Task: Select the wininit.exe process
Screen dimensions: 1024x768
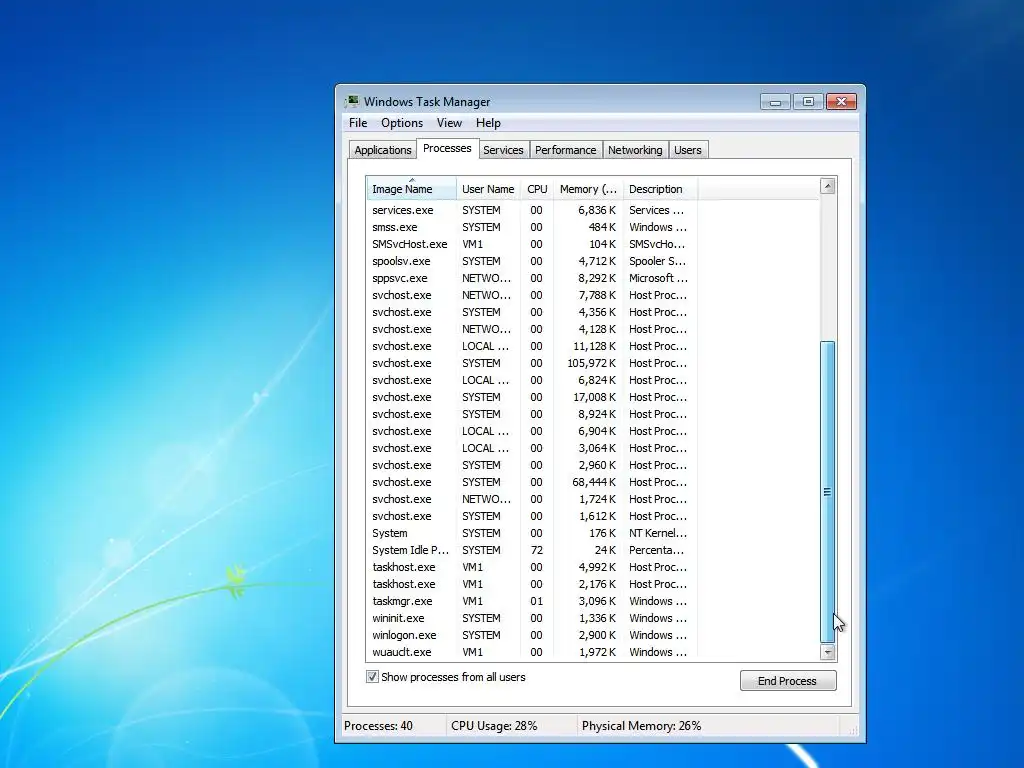Action: pos(532,618)
